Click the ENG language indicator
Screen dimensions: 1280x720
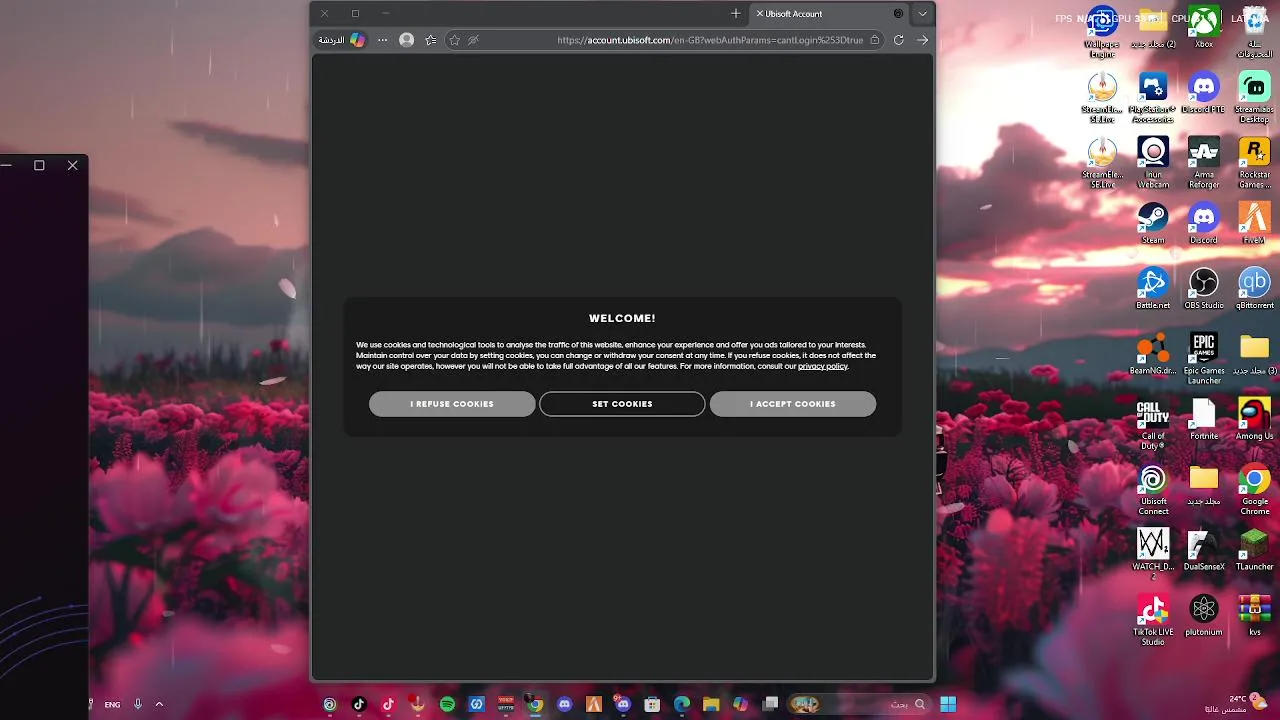112,704
